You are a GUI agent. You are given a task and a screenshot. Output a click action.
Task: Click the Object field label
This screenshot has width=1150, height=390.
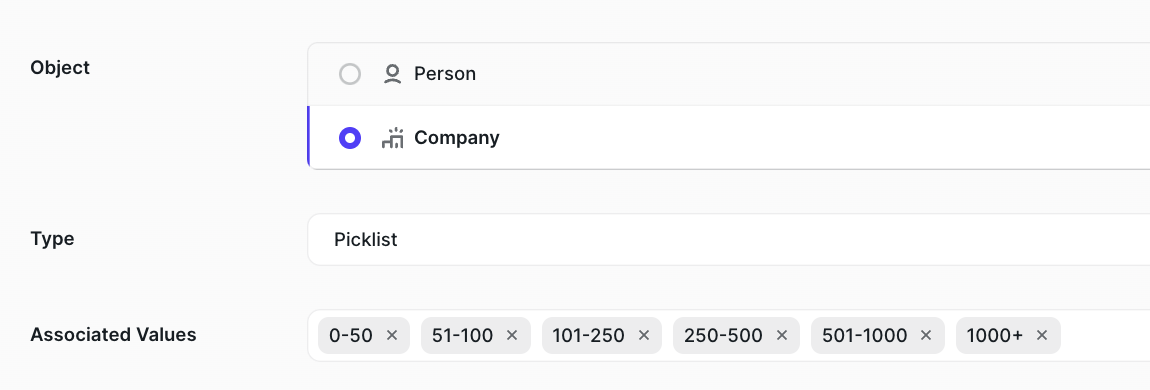coord(60,68)
